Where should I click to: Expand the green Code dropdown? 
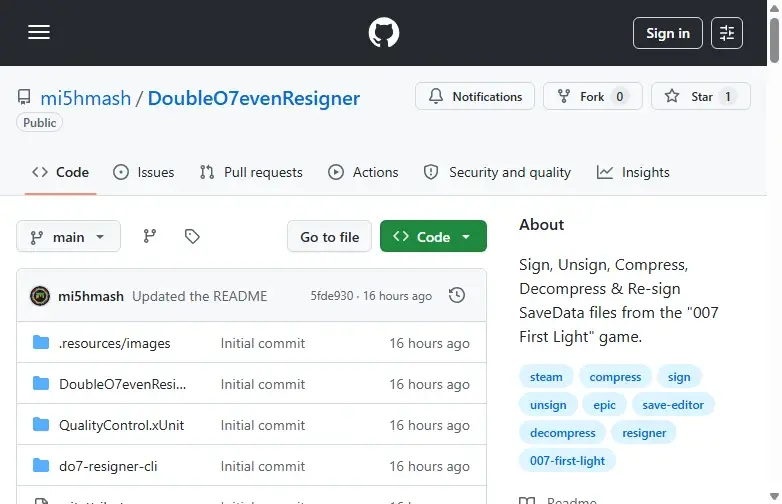[433, 236]
